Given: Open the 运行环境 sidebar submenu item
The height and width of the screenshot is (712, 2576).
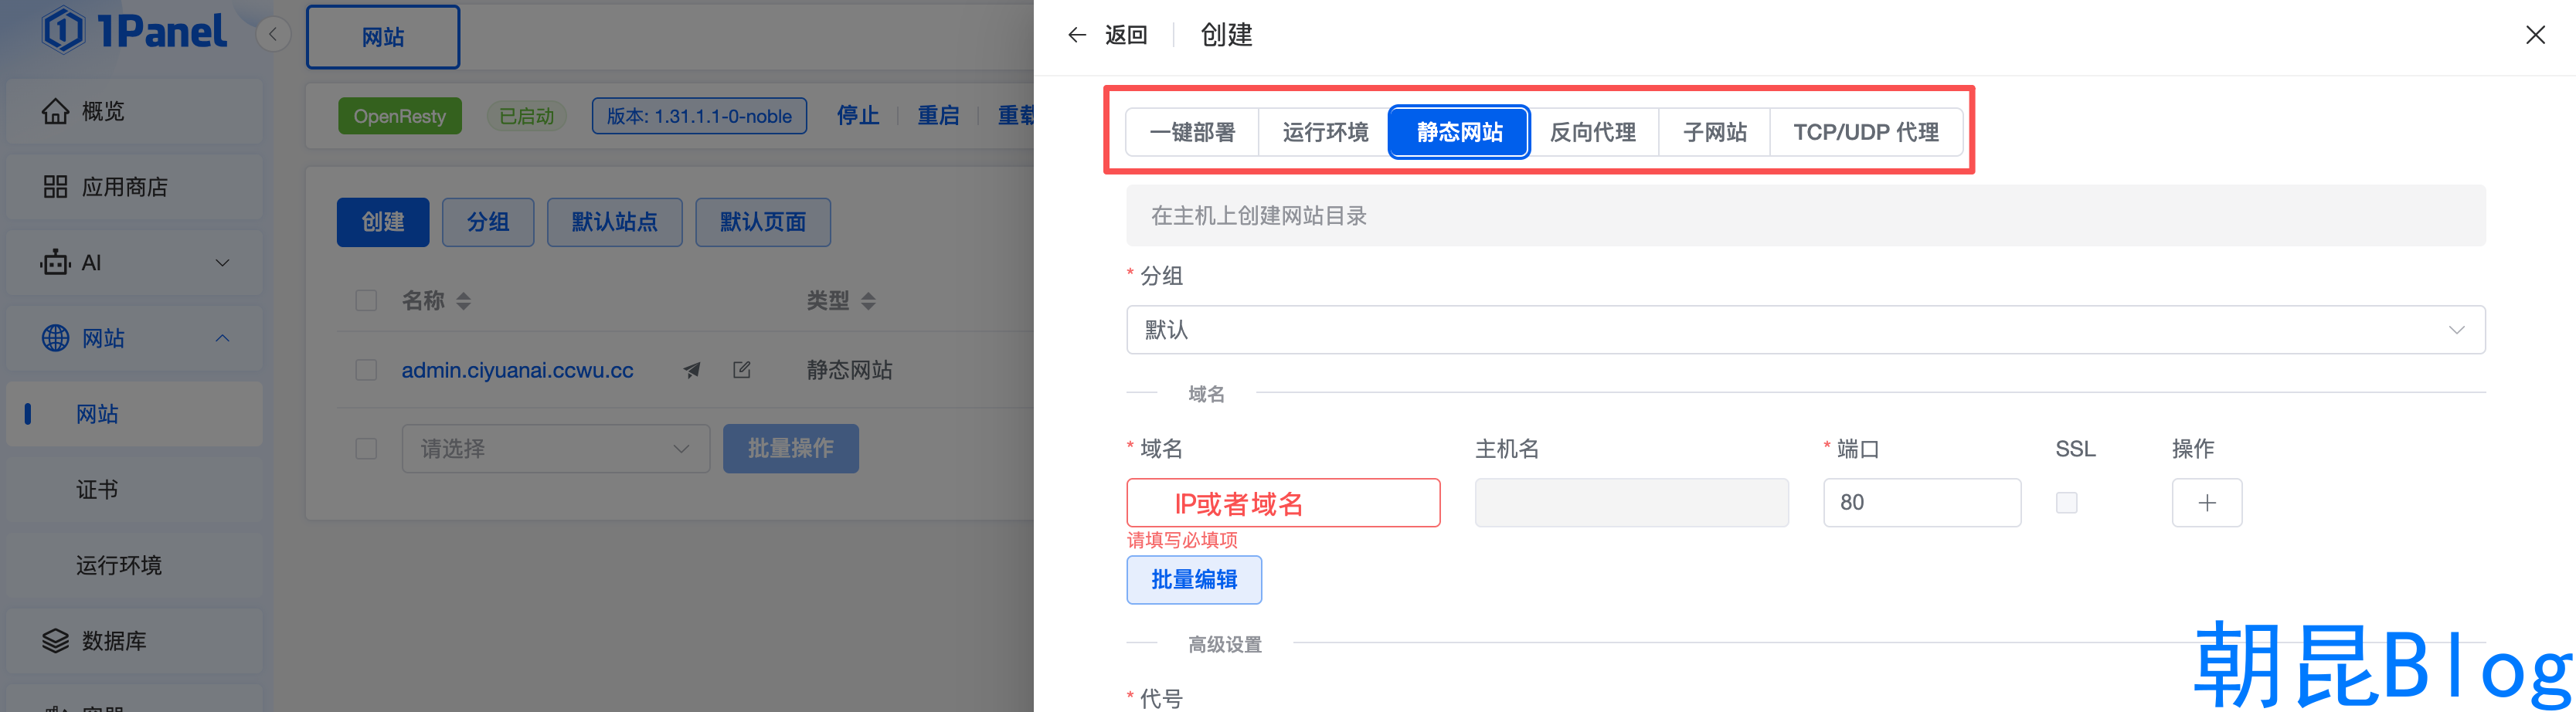Looking at the screenshot, I should (134, 566).
